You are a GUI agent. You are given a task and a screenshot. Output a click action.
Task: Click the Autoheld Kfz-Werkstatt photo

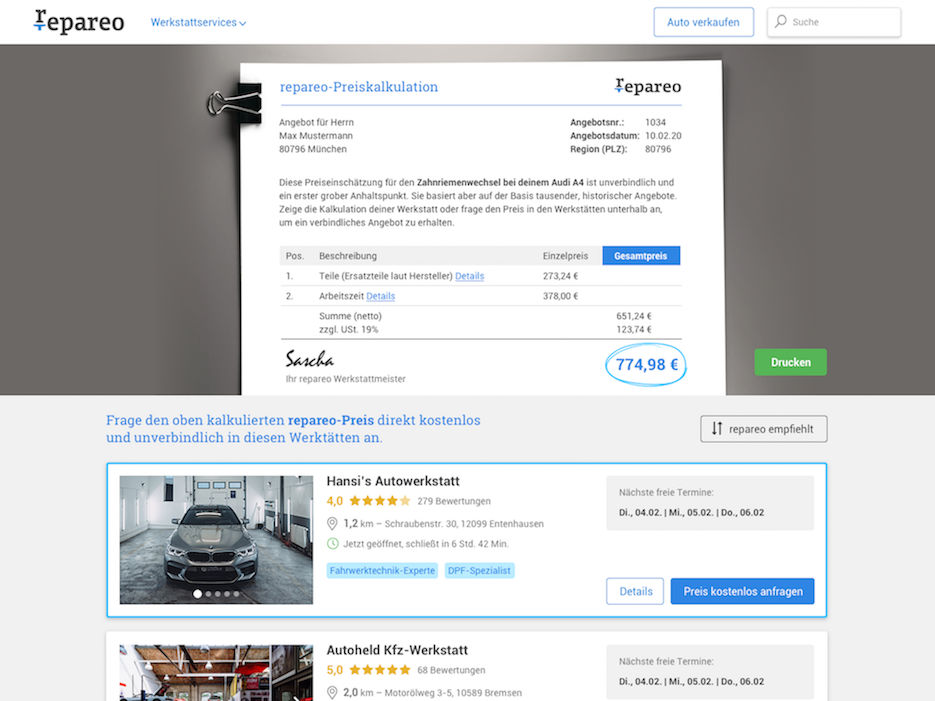coord(216,672)
